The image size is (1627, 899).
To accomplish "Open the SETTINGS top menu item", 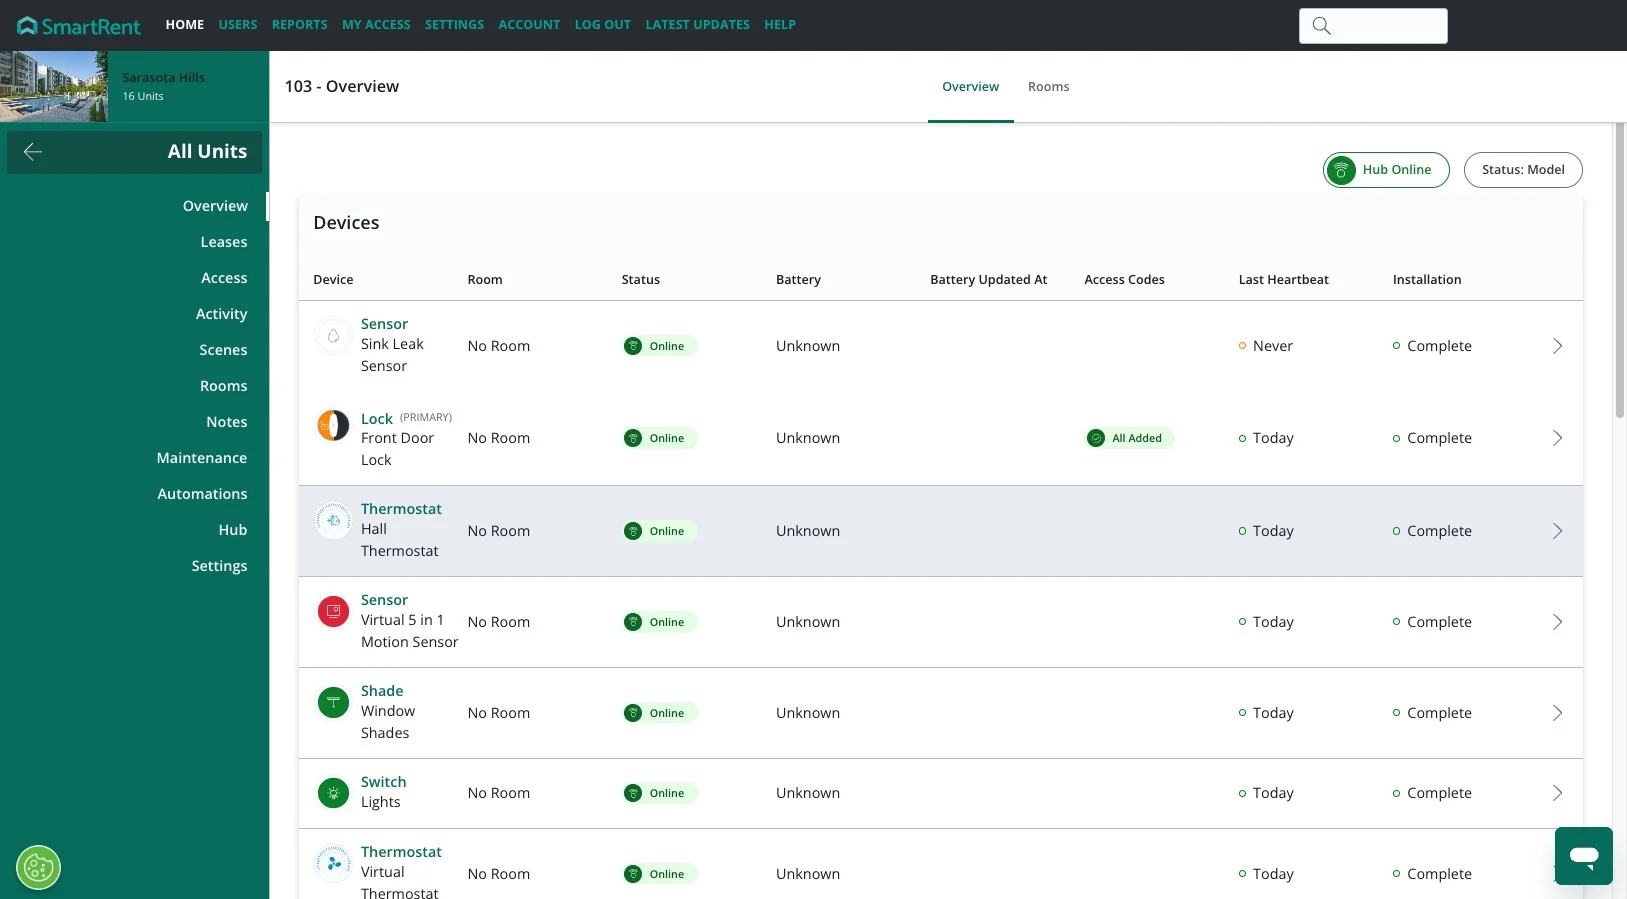I will coord(454,25).
